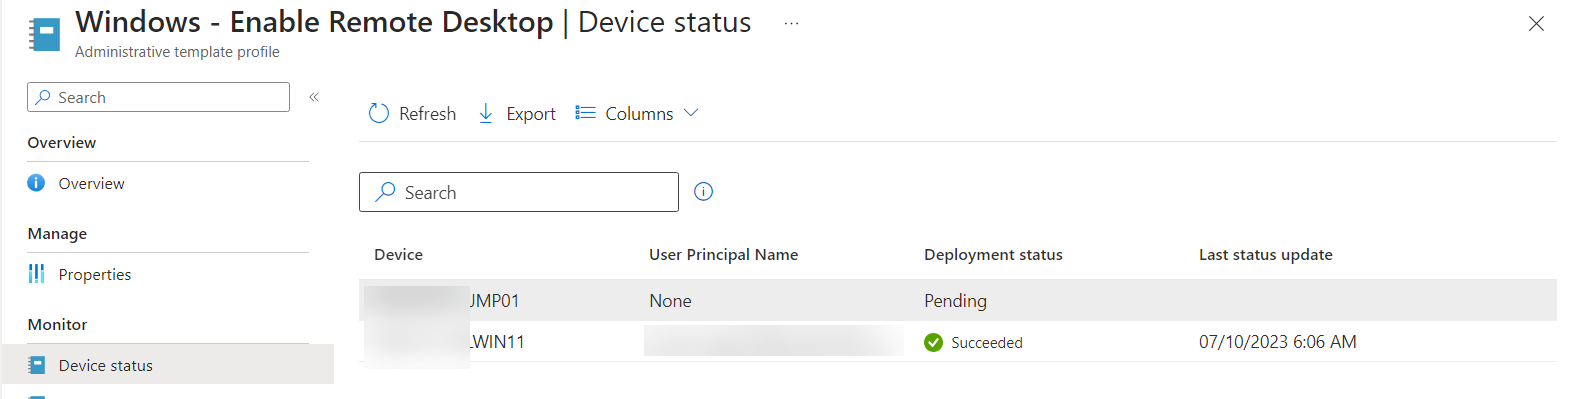Focus the sidebar Search field
Viewport: 1570px width, 399px height.
point(158,97)
